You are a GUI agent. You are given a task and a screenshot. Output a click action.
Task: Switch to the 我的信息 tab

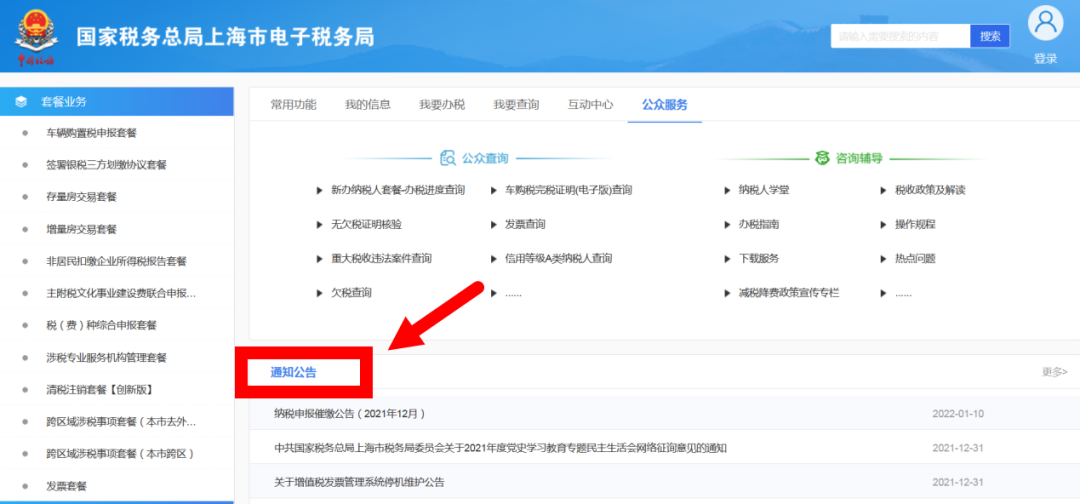[368, 105]
